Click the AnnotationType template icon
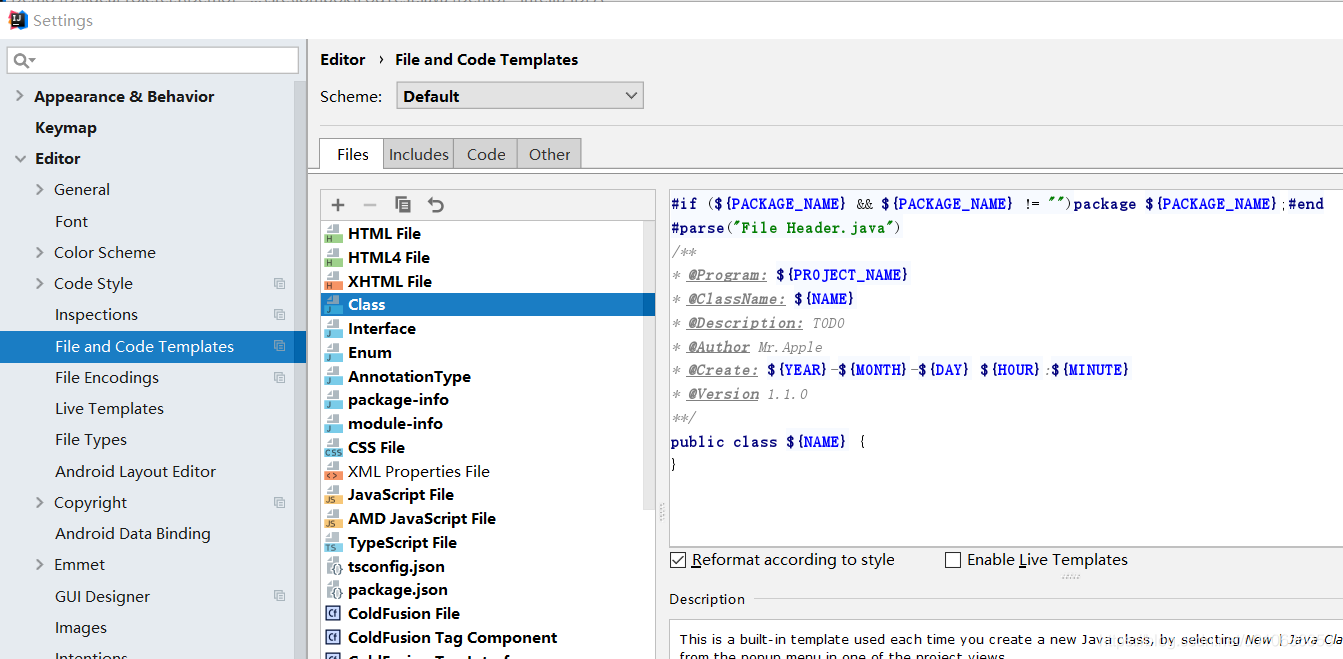 point(333,377)
